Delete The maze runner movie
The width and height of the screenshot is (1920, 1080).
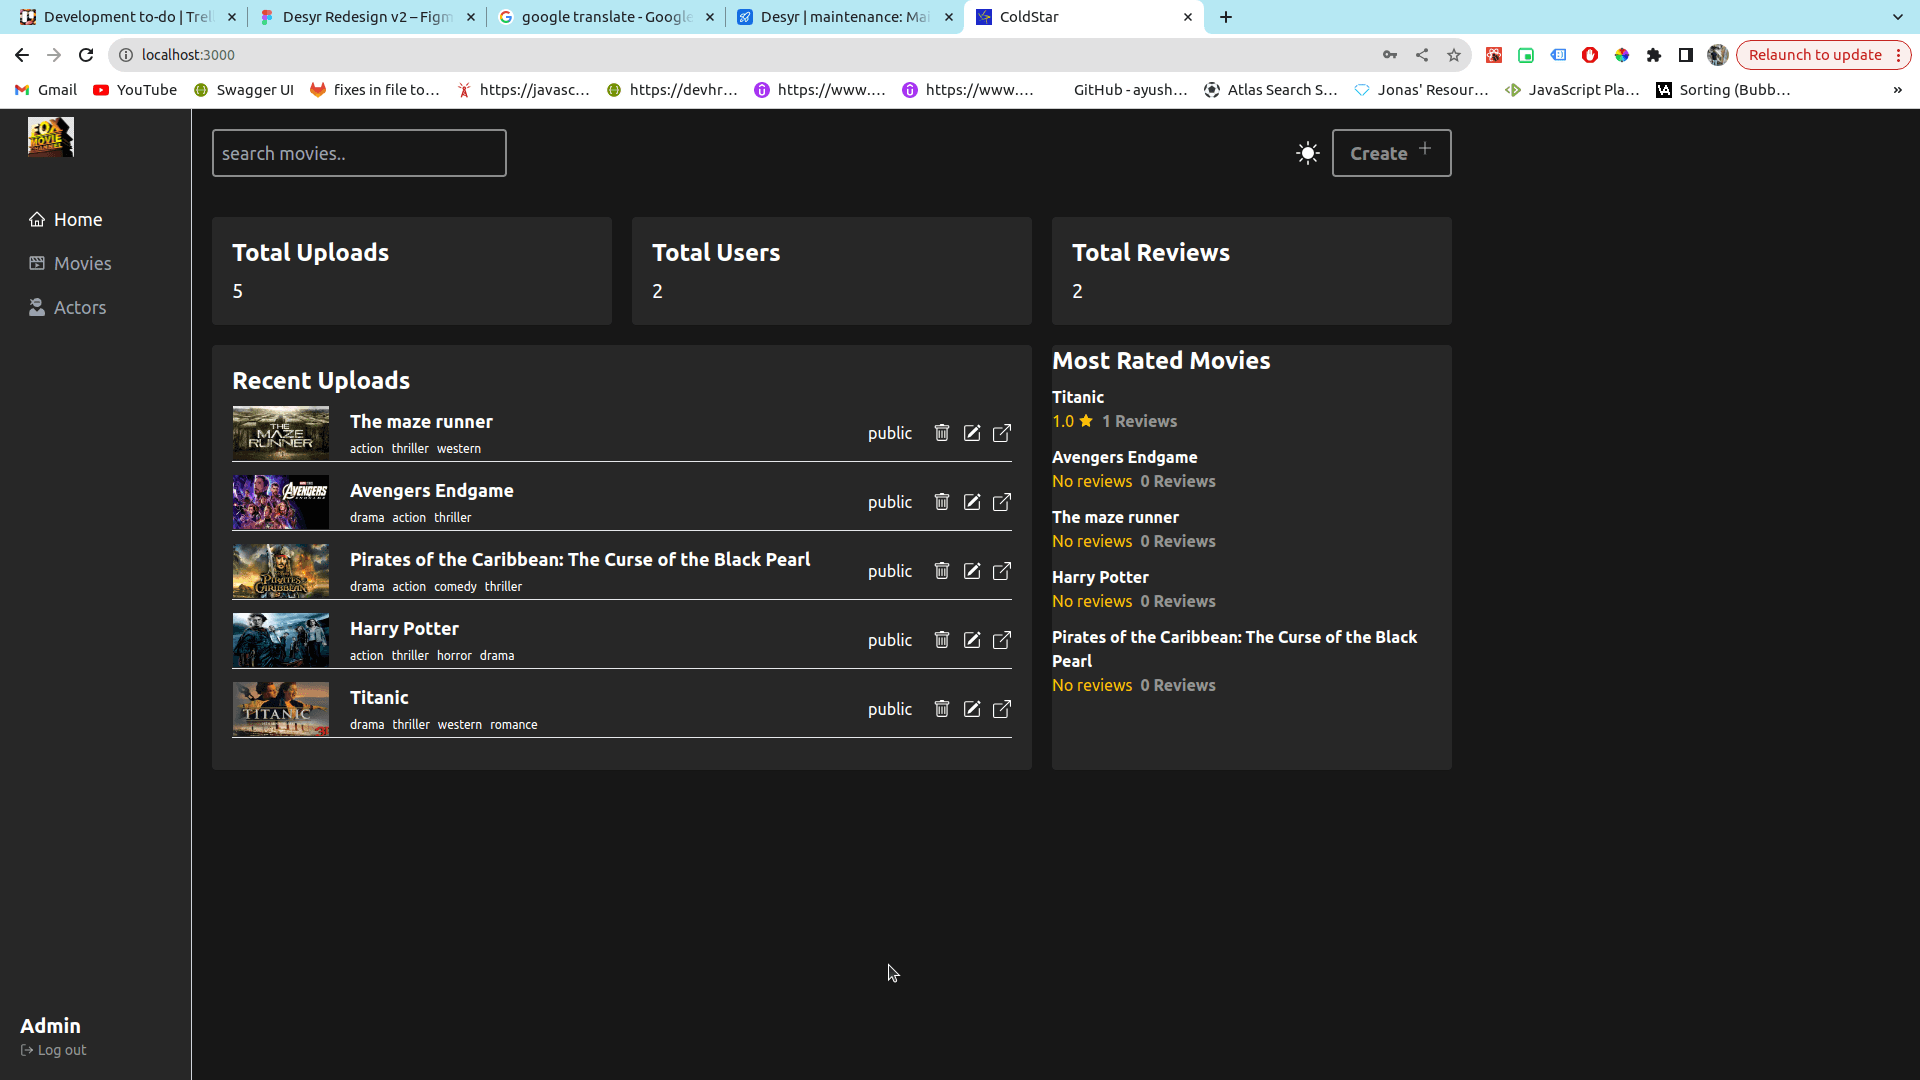tap(942, 433)
